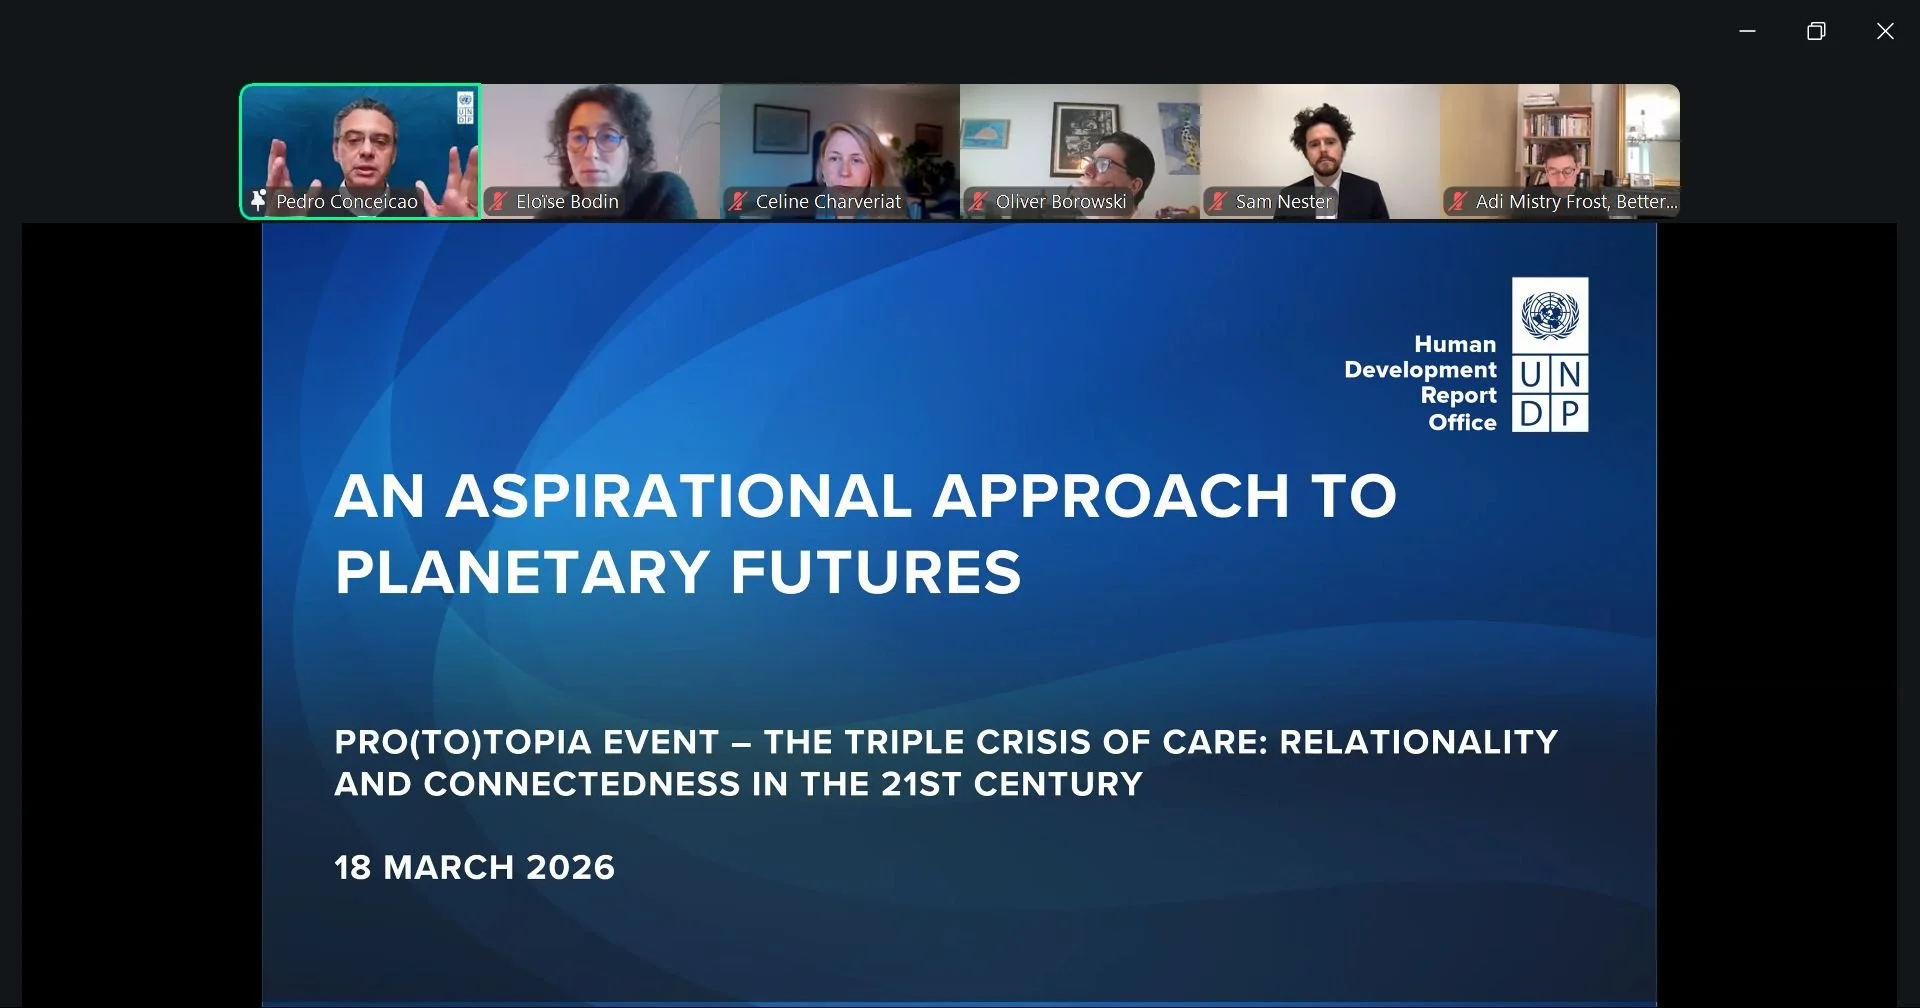This screenshot has width=1920, height=1008.
Task: Click muted microphone icon beside Adi Mistry Frost
Action: point(1458,201)
